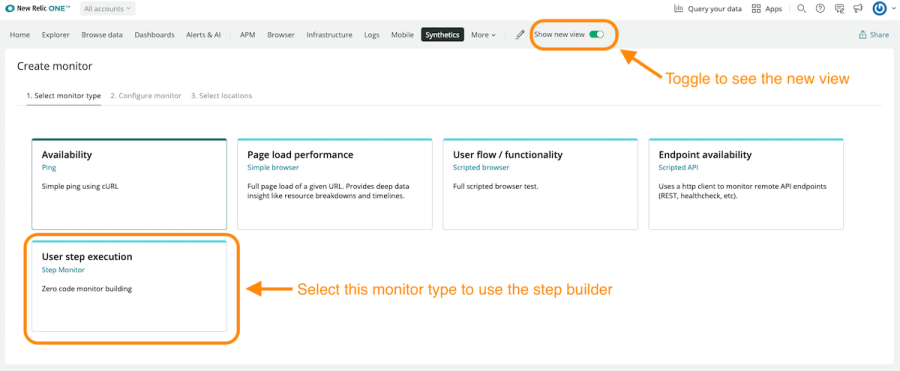Open the help question mark icon
Screen dimensions: 900x371
point(820,9)
